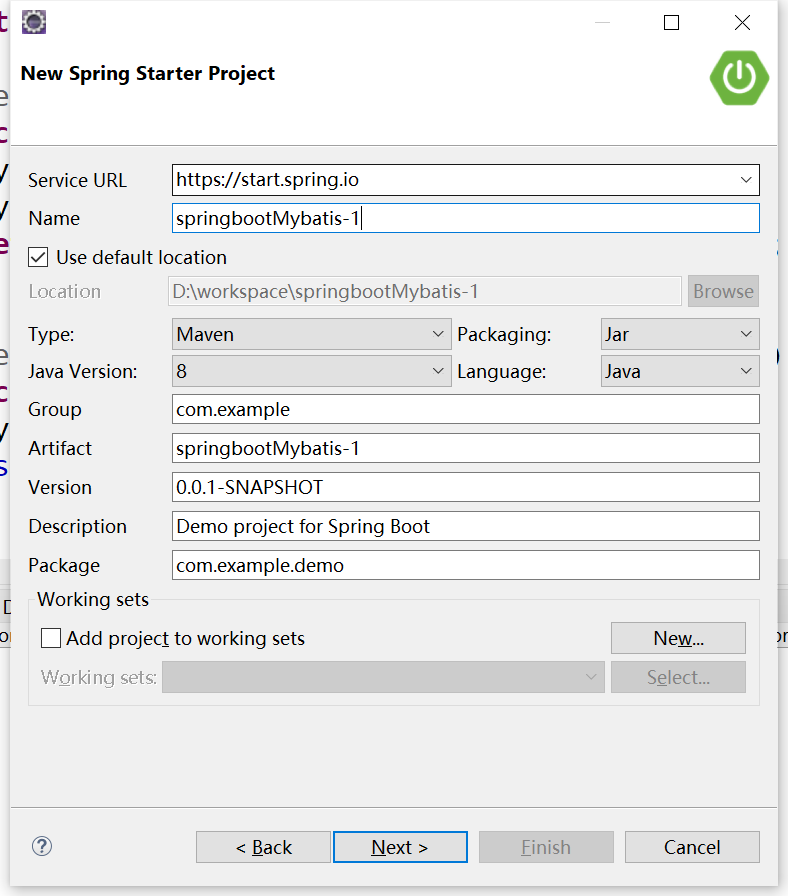Click the Package field com.example.demo
This screenshot has height=896, width=788.
pos(465,565)
